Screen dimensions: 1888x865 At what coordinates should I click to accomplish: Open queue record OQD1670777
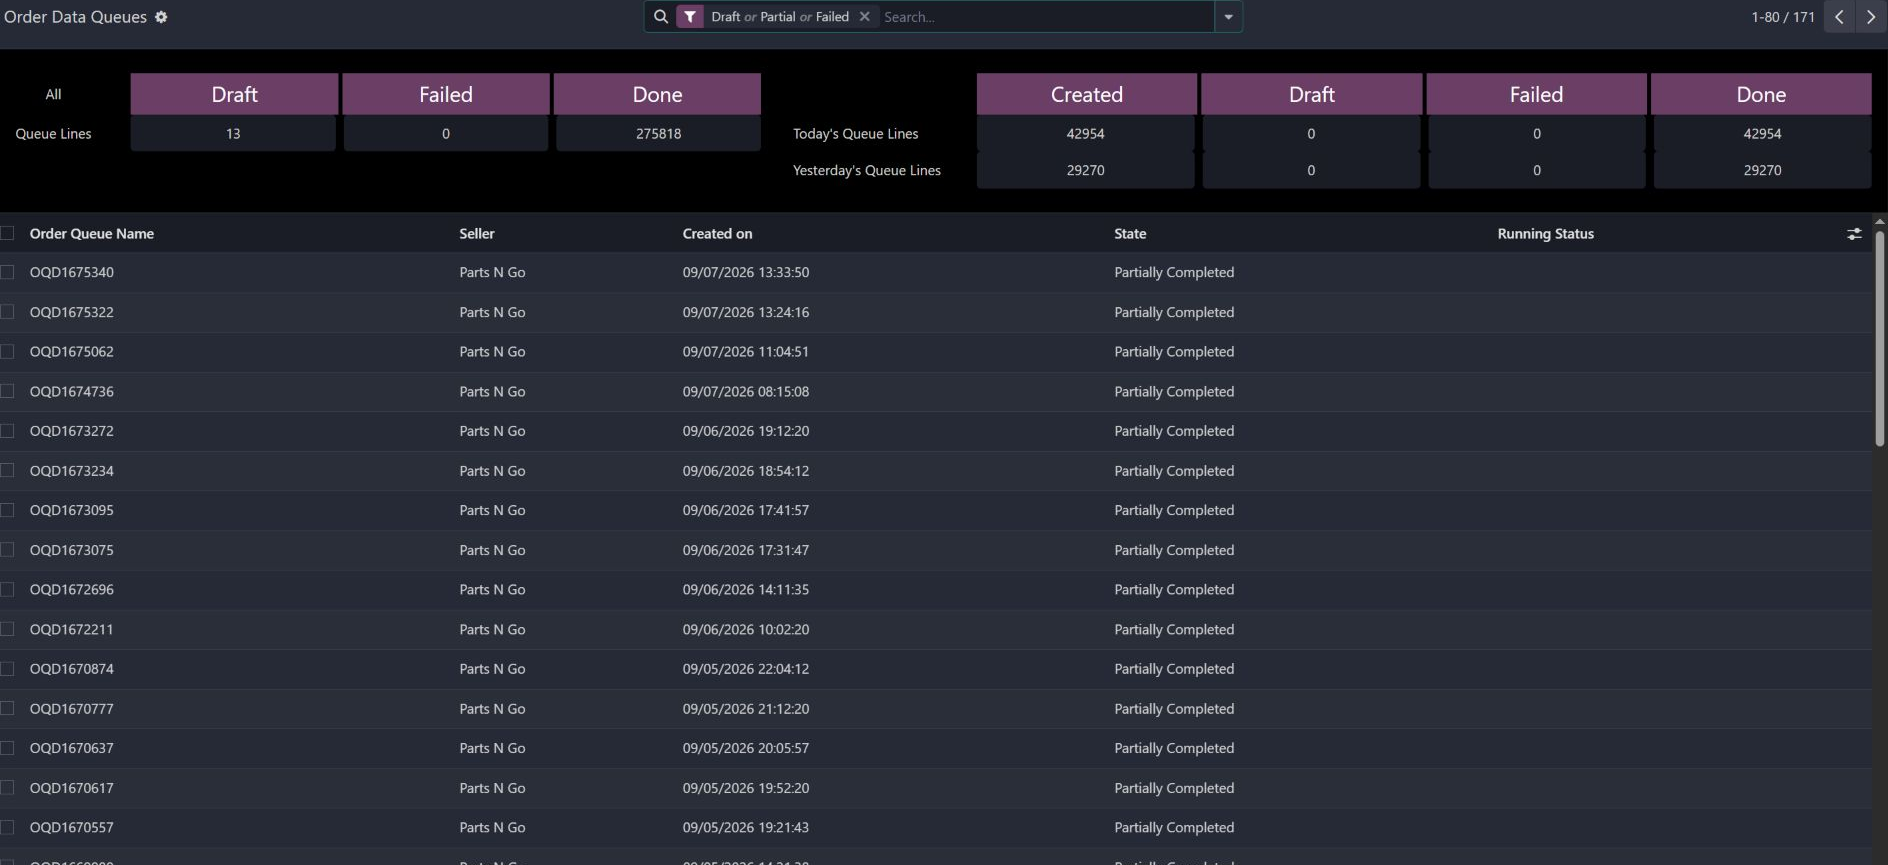click(x=72, y=708)
